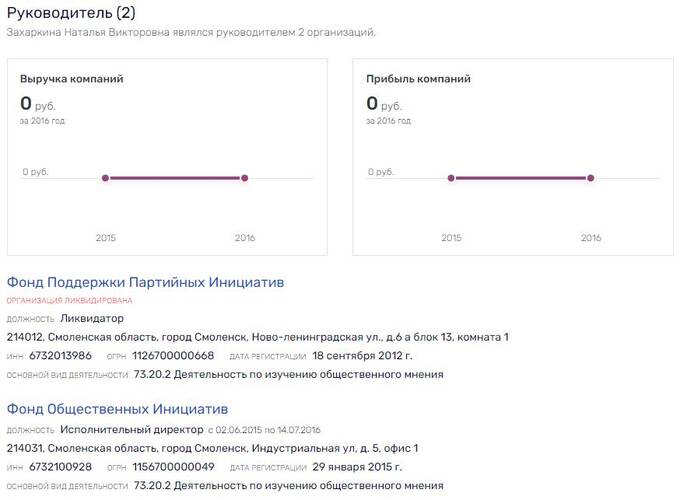Click INN number 6732013986
Image resolution: width=680 pixels, height=500 pixels.
click(61, 356)
